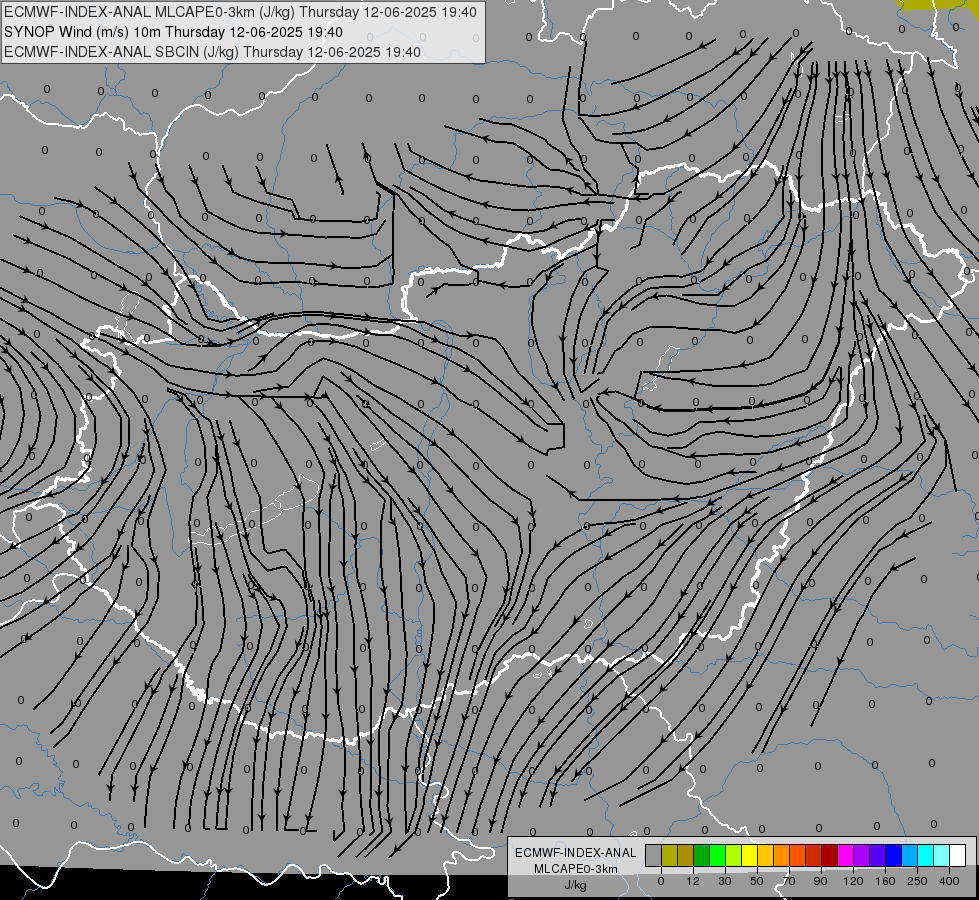Click the 120 value on legend scale
979x900 pixels.
(853, 881)
